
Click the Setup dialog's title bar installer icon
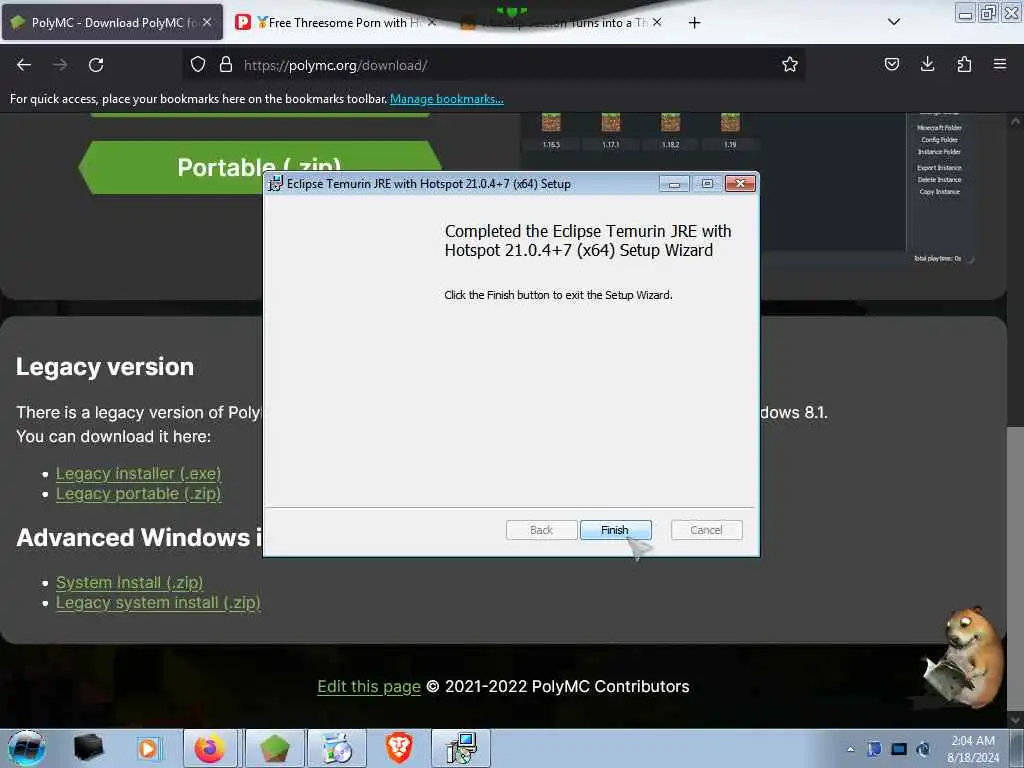(276, 184)
